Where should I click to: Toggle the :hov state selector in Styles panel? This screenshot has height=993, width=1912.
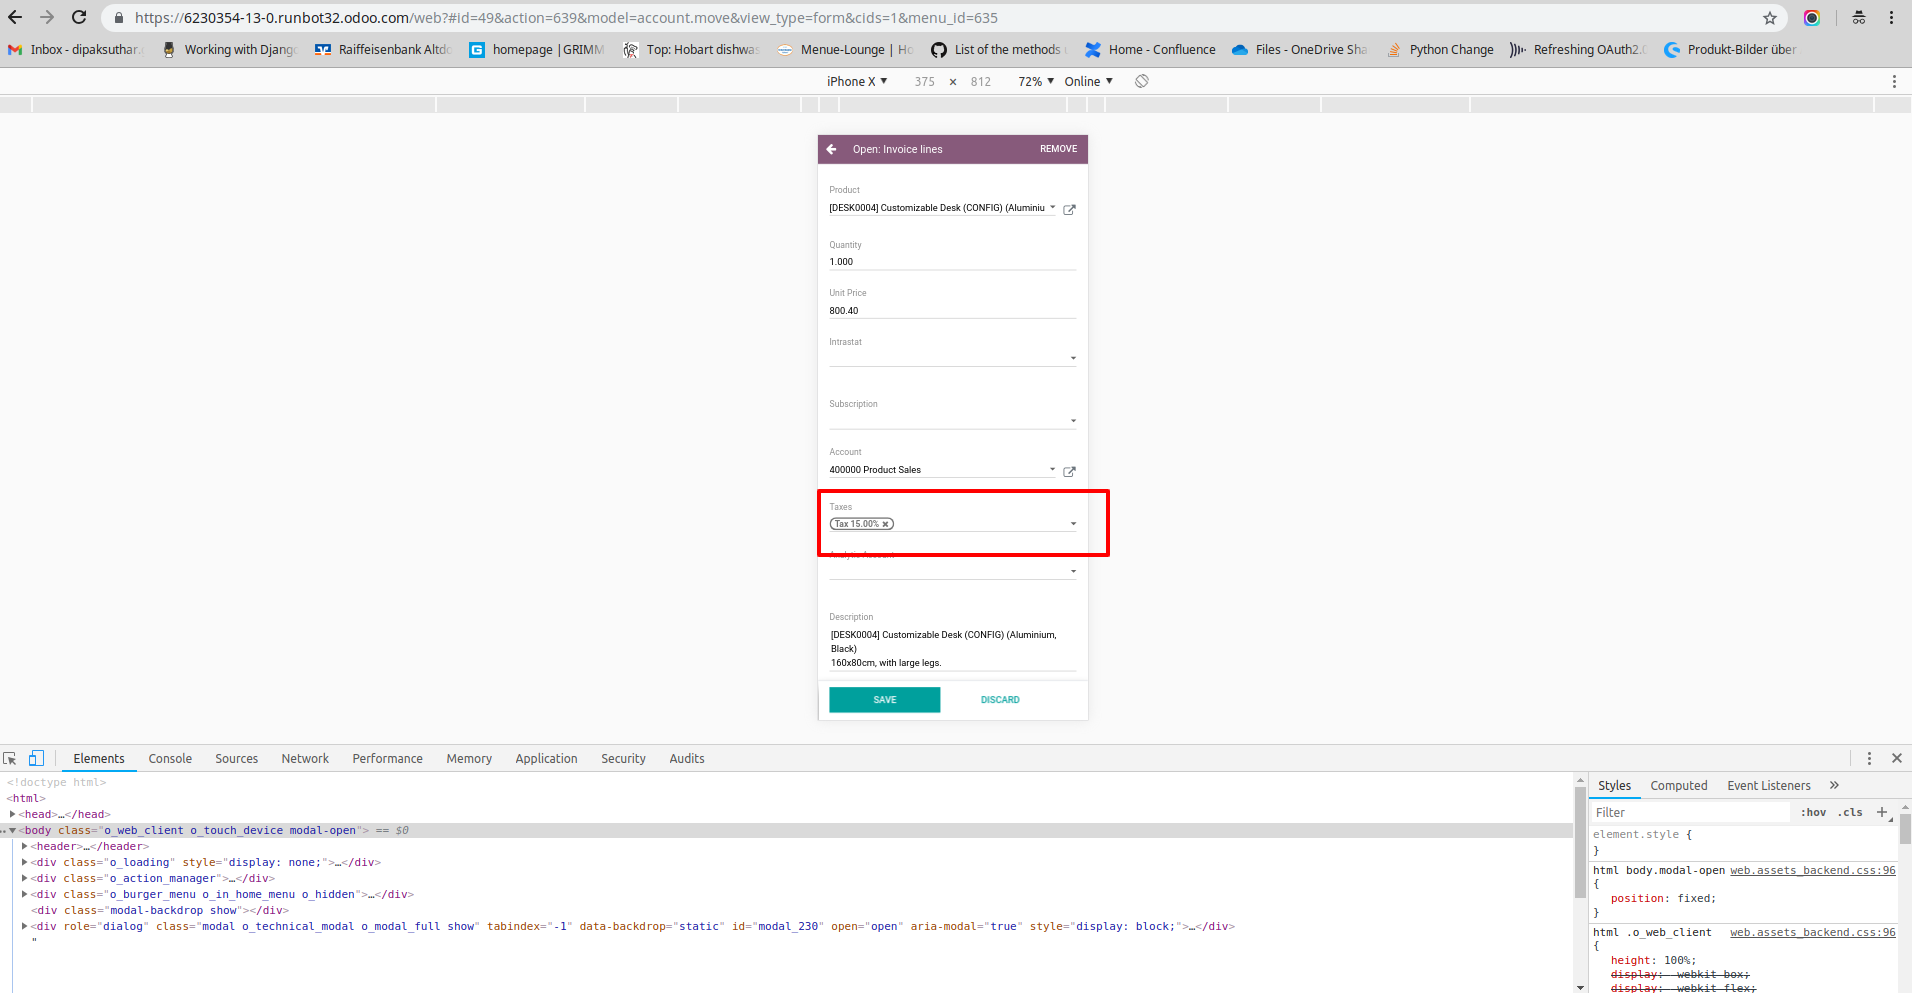coord(1813,811)
